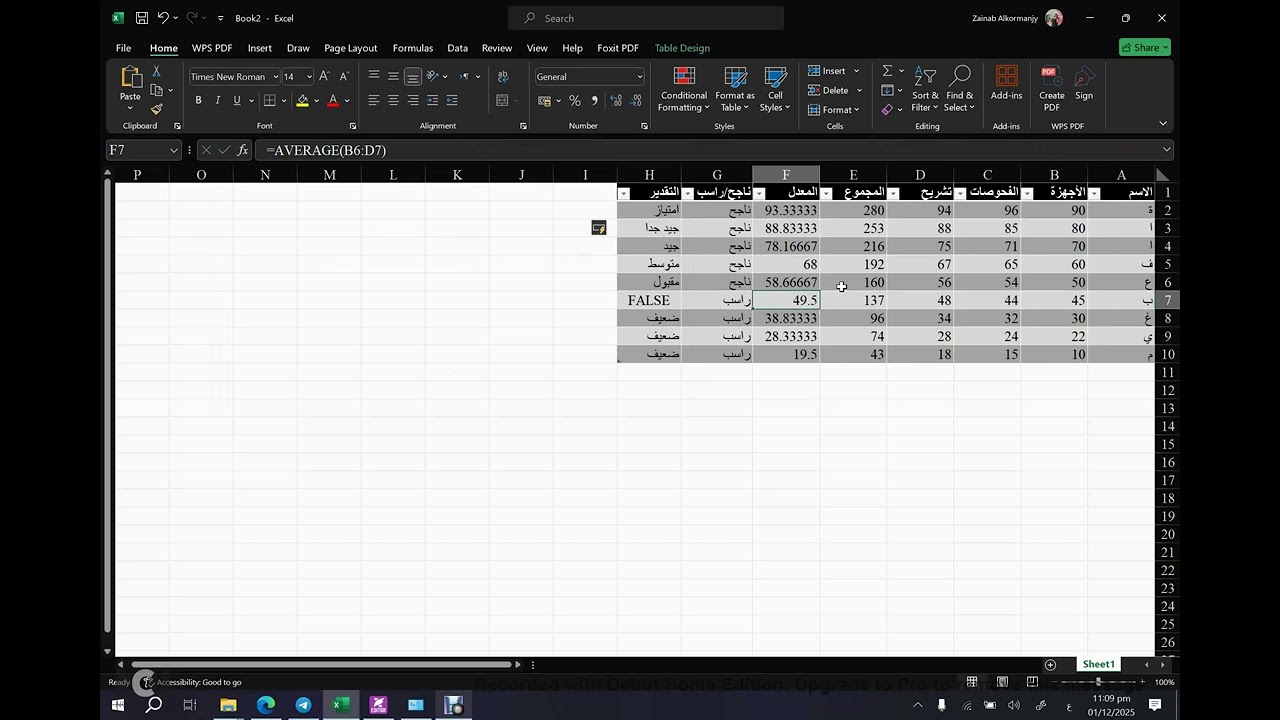Open the Name Box dropdown arrow
Image resolution: width=1280 pixels, height=720 pixels.
point(173,150)
